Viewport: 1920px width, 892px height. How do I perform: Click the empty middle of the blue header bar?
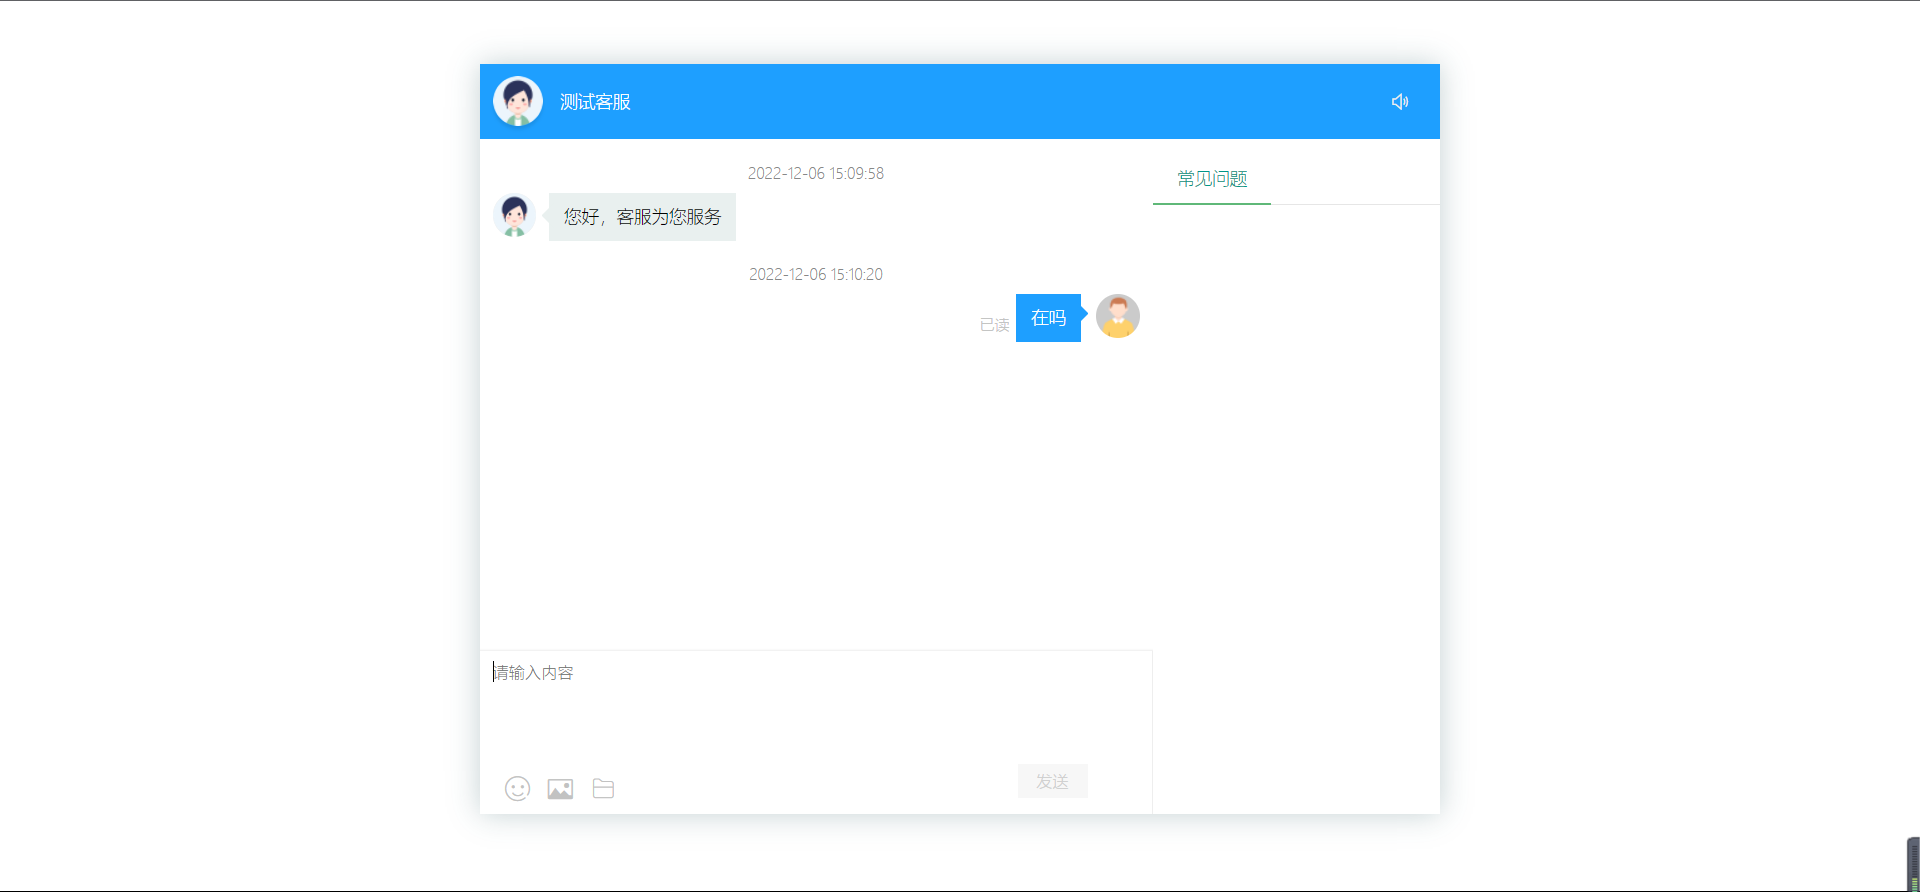[x=1000, y=102]
